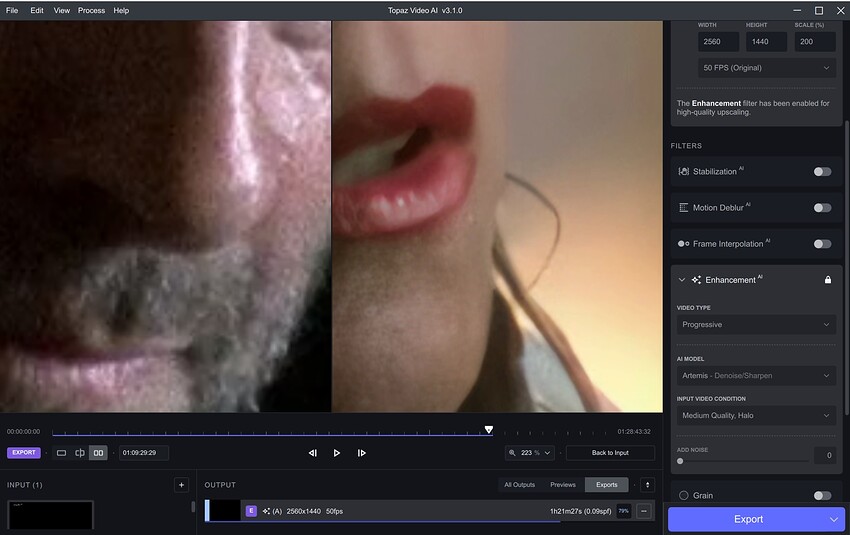
Task: Click the 79% export progress indicator
Action: click(x=624, y=511)
